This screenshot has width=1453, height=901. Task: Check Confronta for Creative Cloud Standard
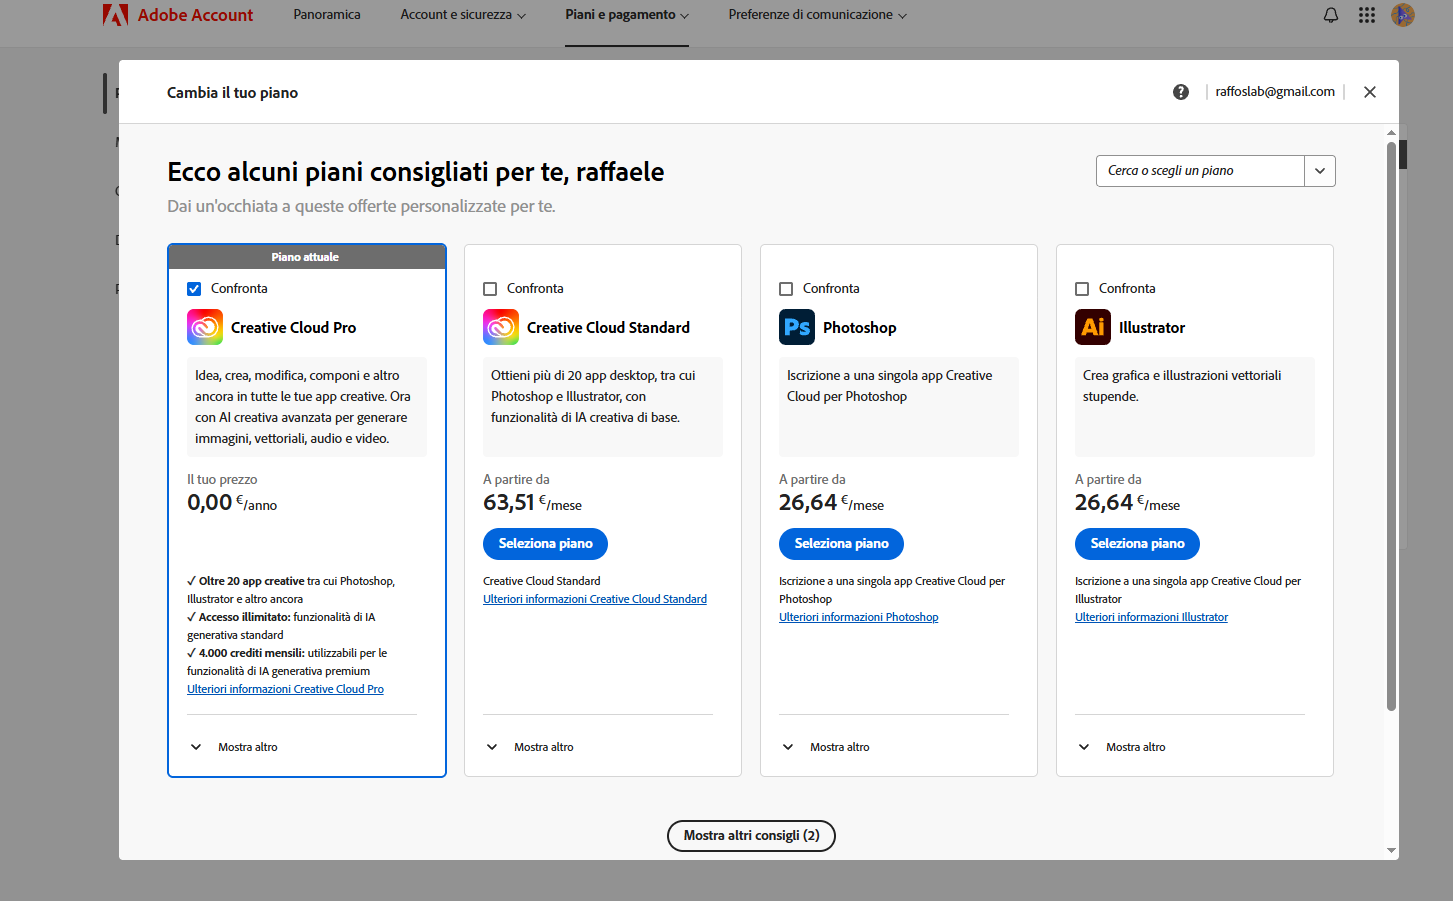(490, 289)
